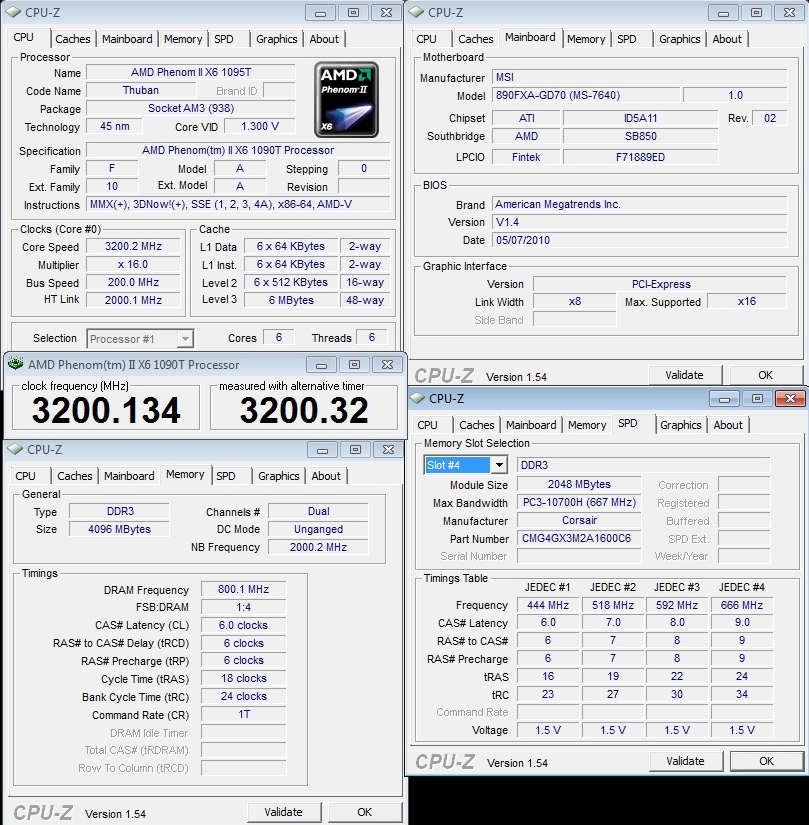Click the AMD Phenom II X6 processor logo
Viewport: 809px width, 825px height.
tap(346, 99)
